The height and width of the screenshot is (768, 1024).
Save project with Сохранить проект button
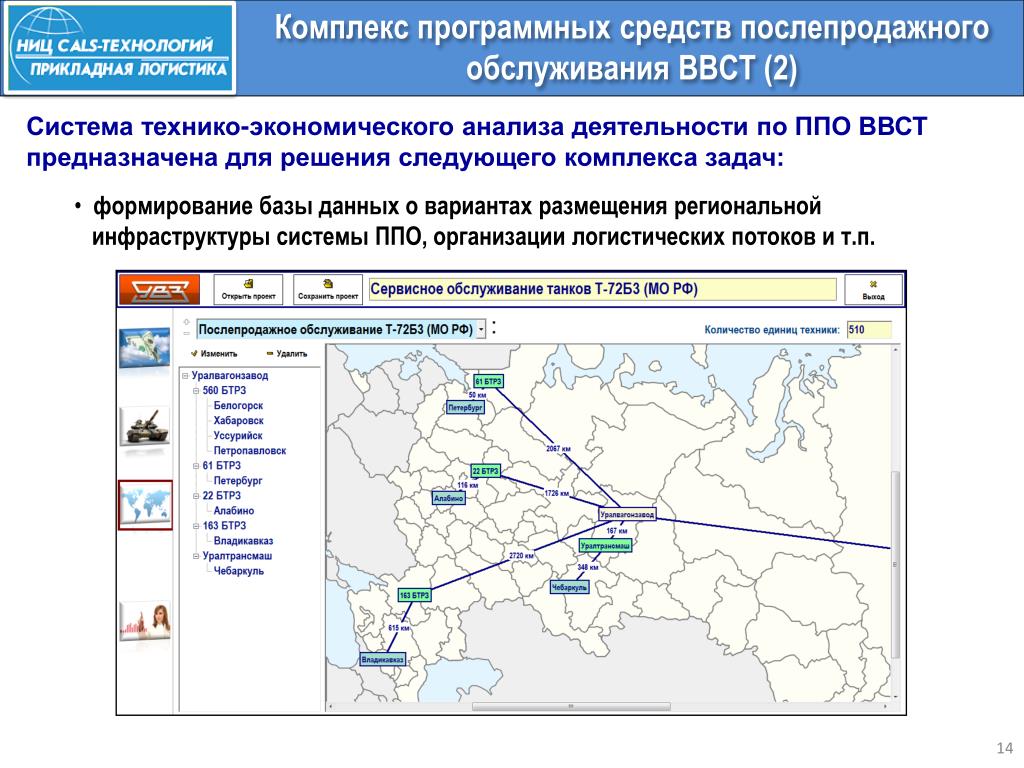pyautogui.click(x=328, y=289)
